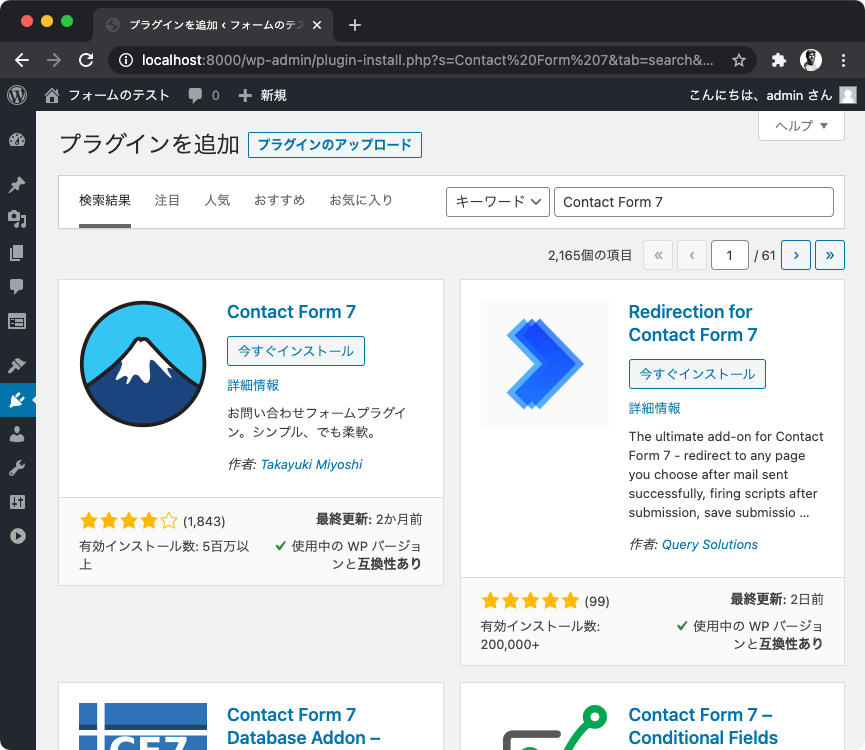Viewport: 865px width, 750px height.
Task: Click the Redirection plugin arrow thumbnail
Action: [x=544, y=364]
